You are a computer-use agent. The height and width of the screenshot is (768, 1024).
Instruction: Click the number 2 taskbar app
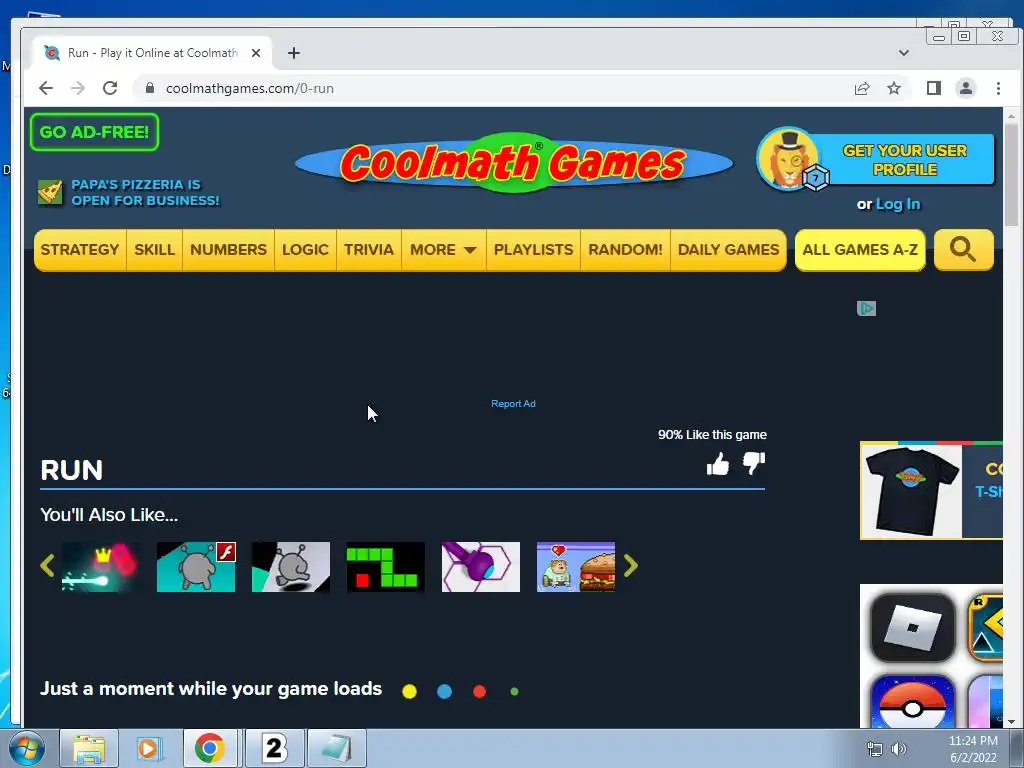(274, 748)
